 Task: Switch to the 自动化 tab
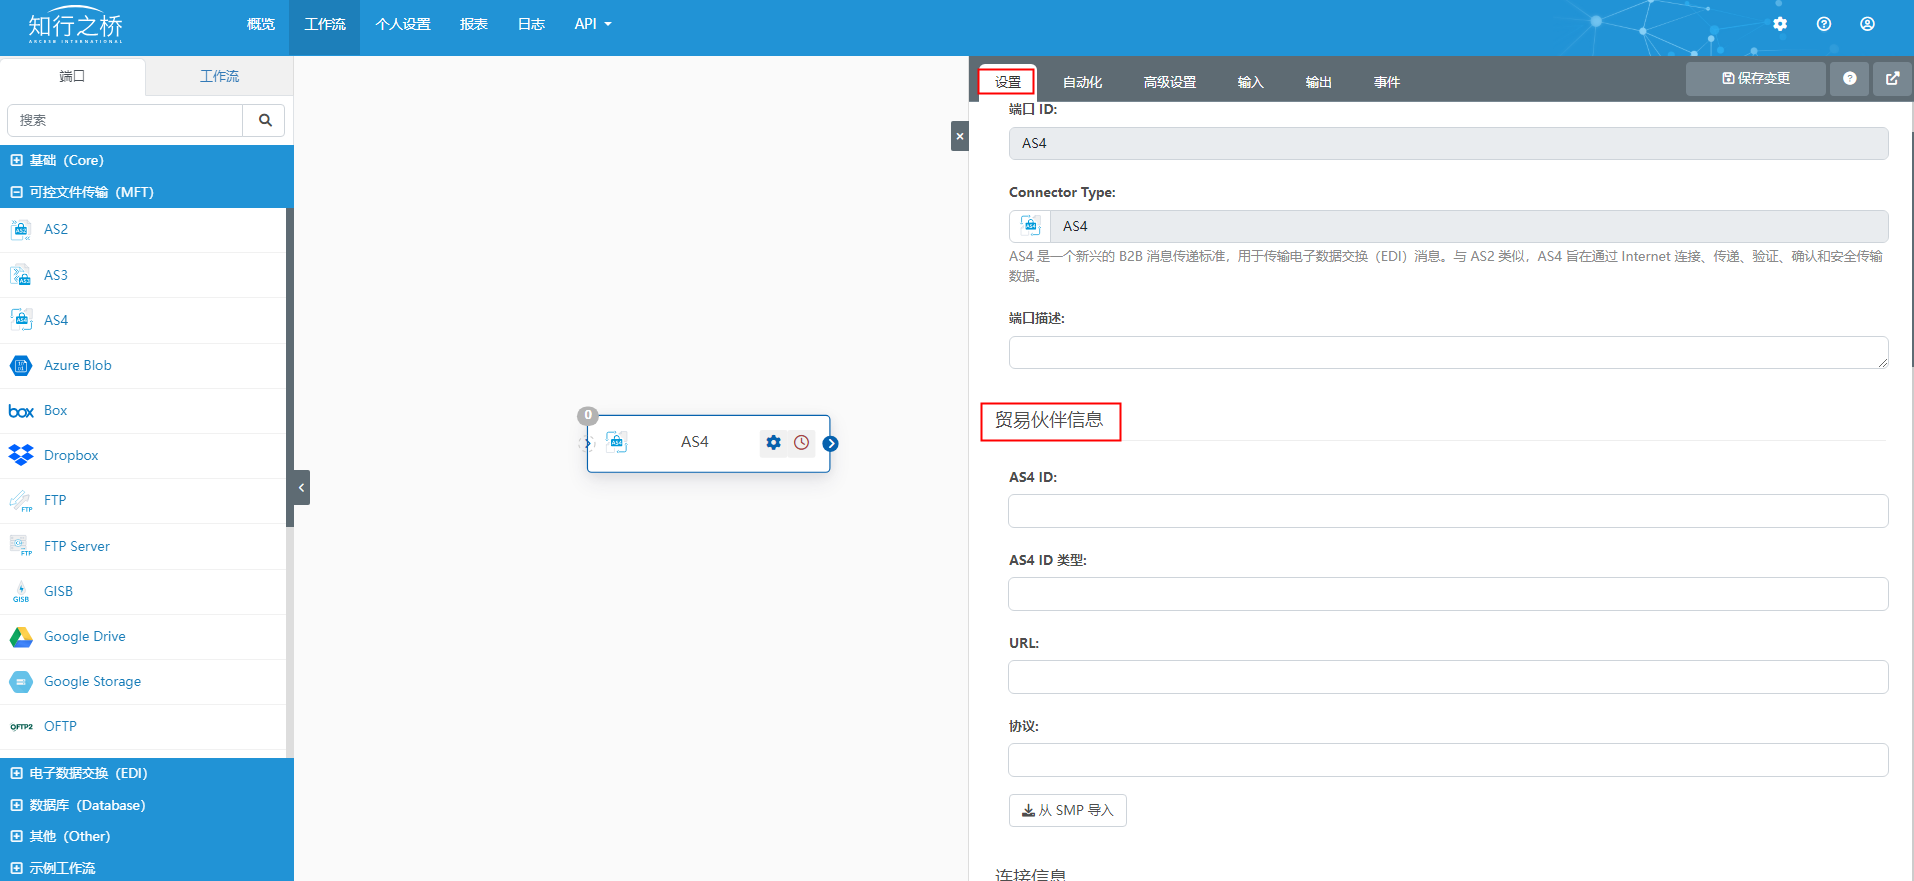(1082, 82)
